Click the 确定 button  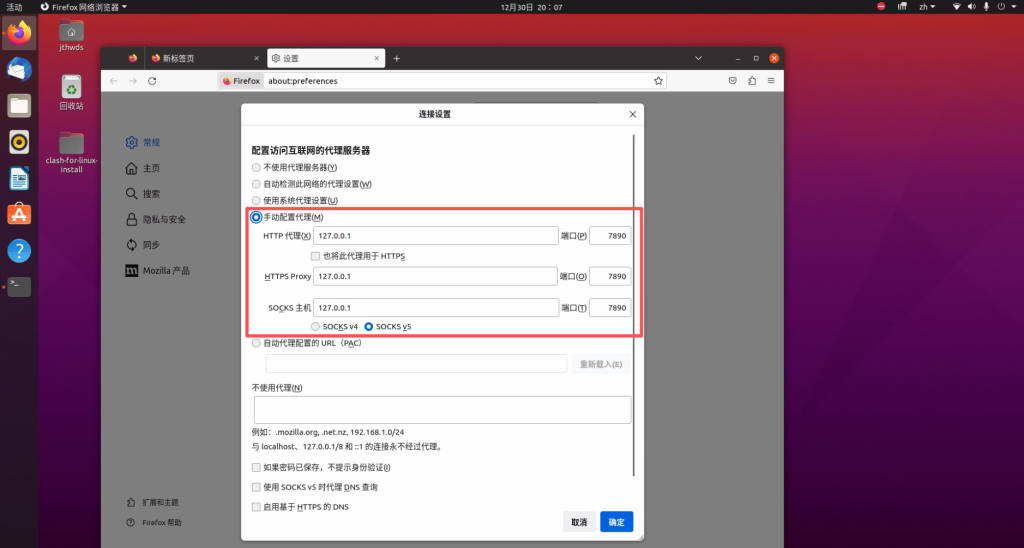click(616, 522)
